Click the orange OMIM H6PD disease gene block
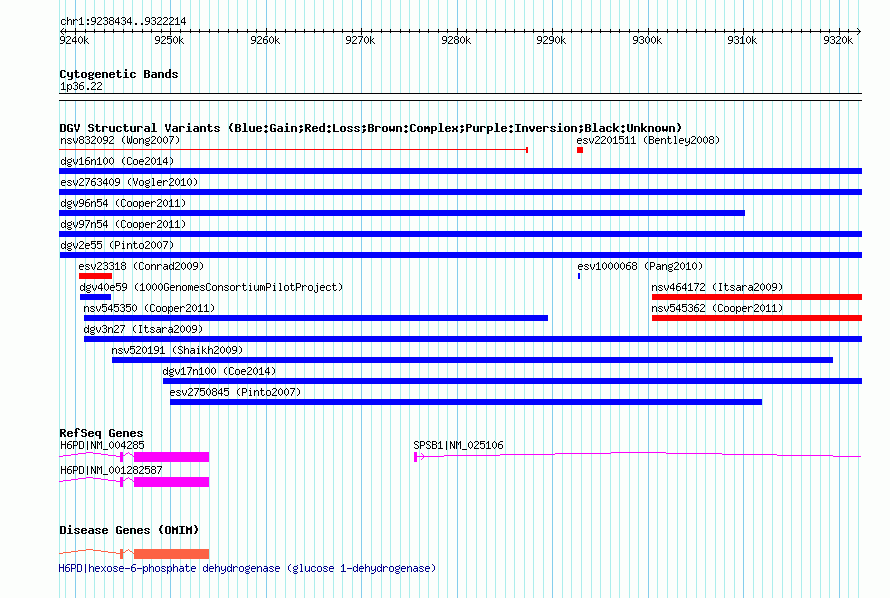Screen dimensions: 890x598 [x=171, y=554]
